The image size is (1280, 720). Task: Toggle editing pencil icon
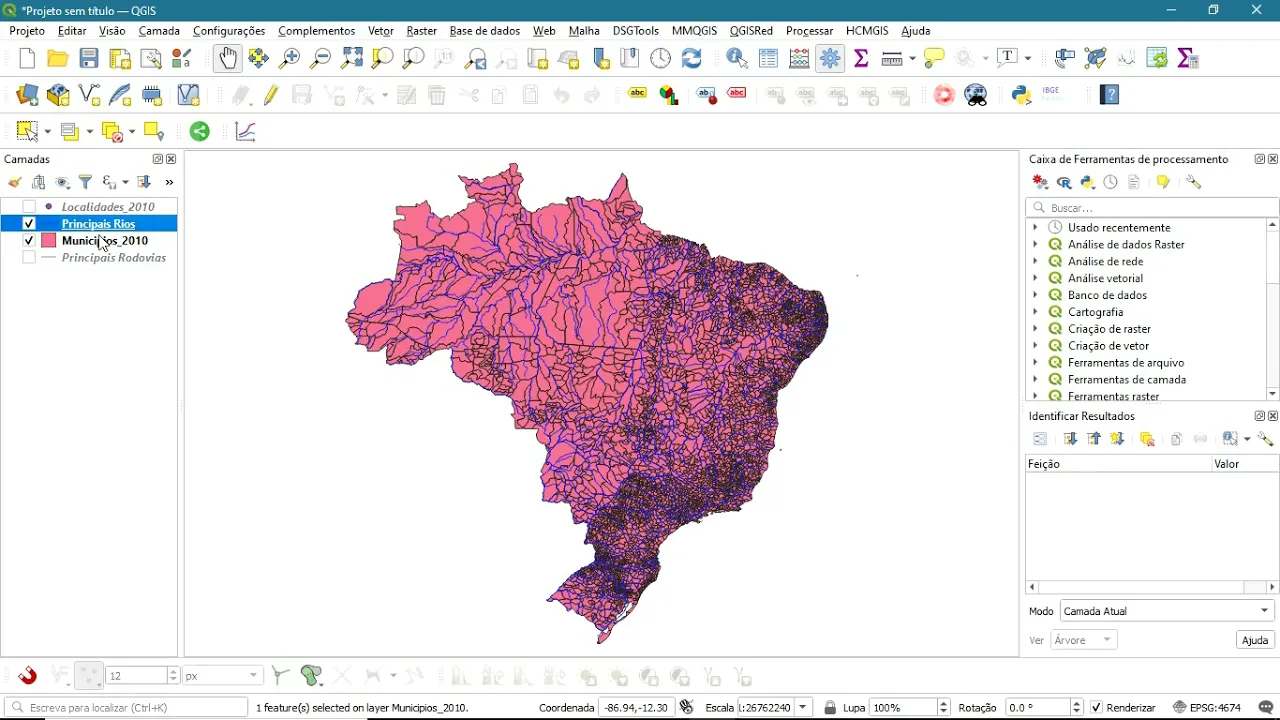[x=271, y=96]
